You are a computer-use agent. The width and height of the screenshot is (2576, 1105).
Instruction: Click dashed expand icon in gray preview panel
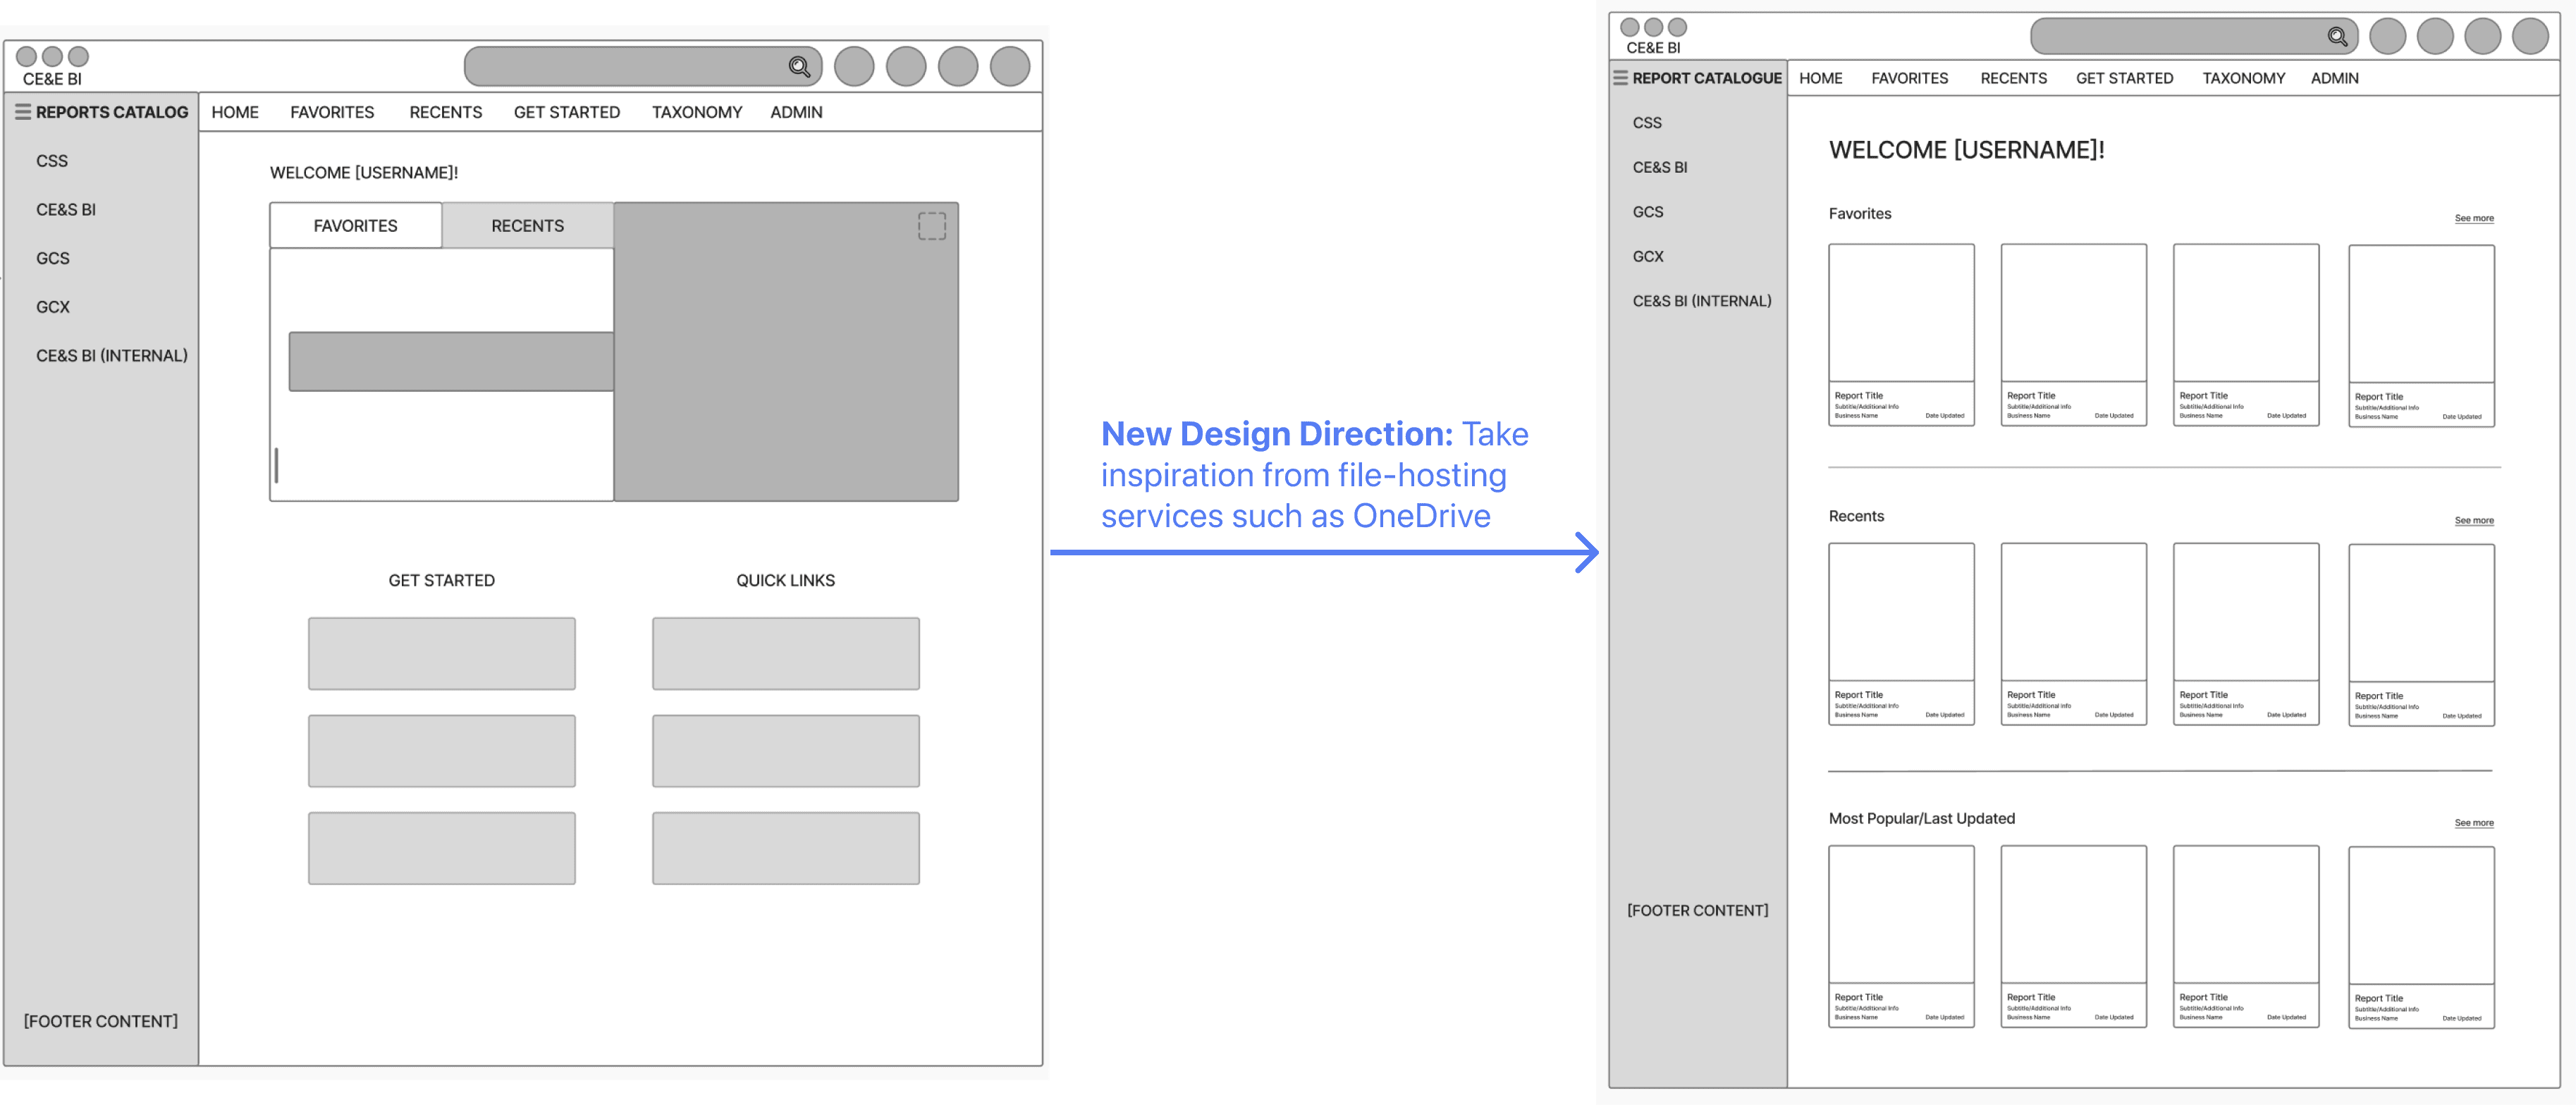931,226
